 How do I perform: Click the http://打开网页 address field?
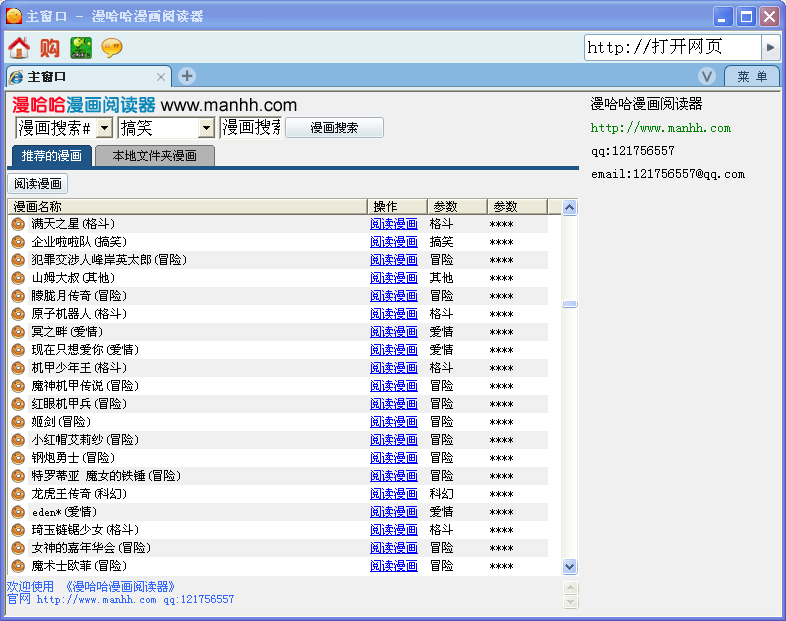[x=673, y=48]
